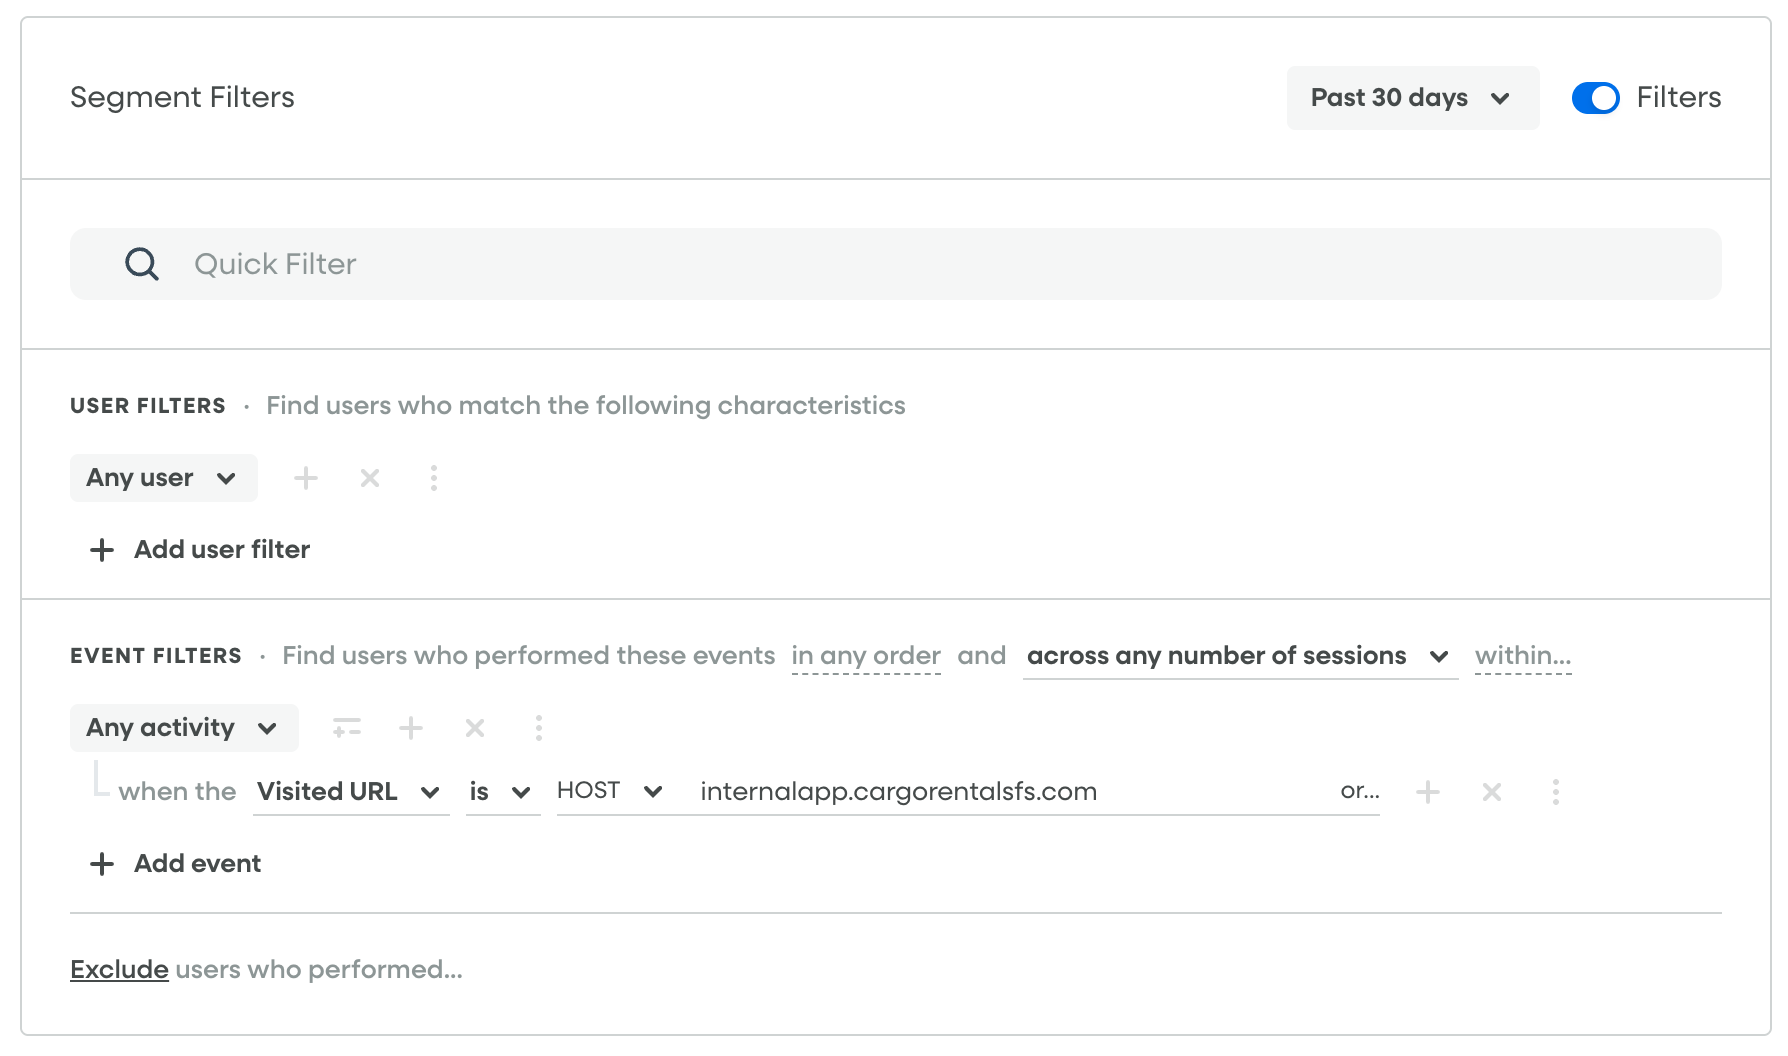Viewport: 1788px width, 1056px height.
Task: Open three-dot menu beside Any activity
Action: 539,728
